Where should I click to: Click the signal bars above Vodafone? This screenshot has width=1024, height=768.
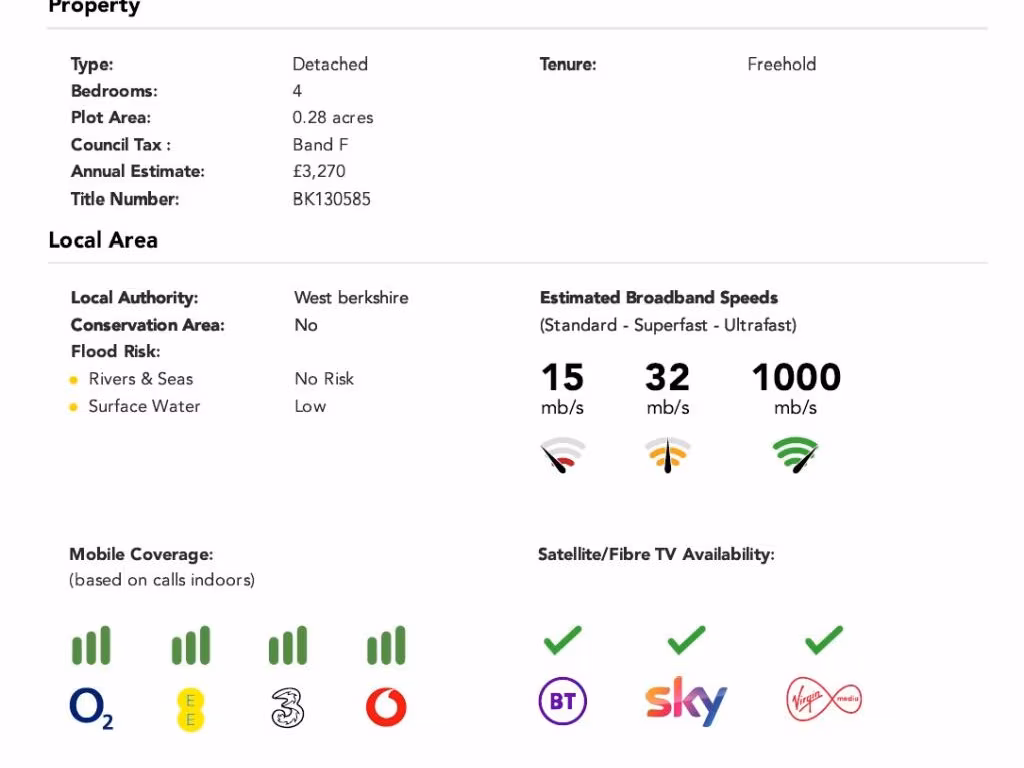[386, 646]
